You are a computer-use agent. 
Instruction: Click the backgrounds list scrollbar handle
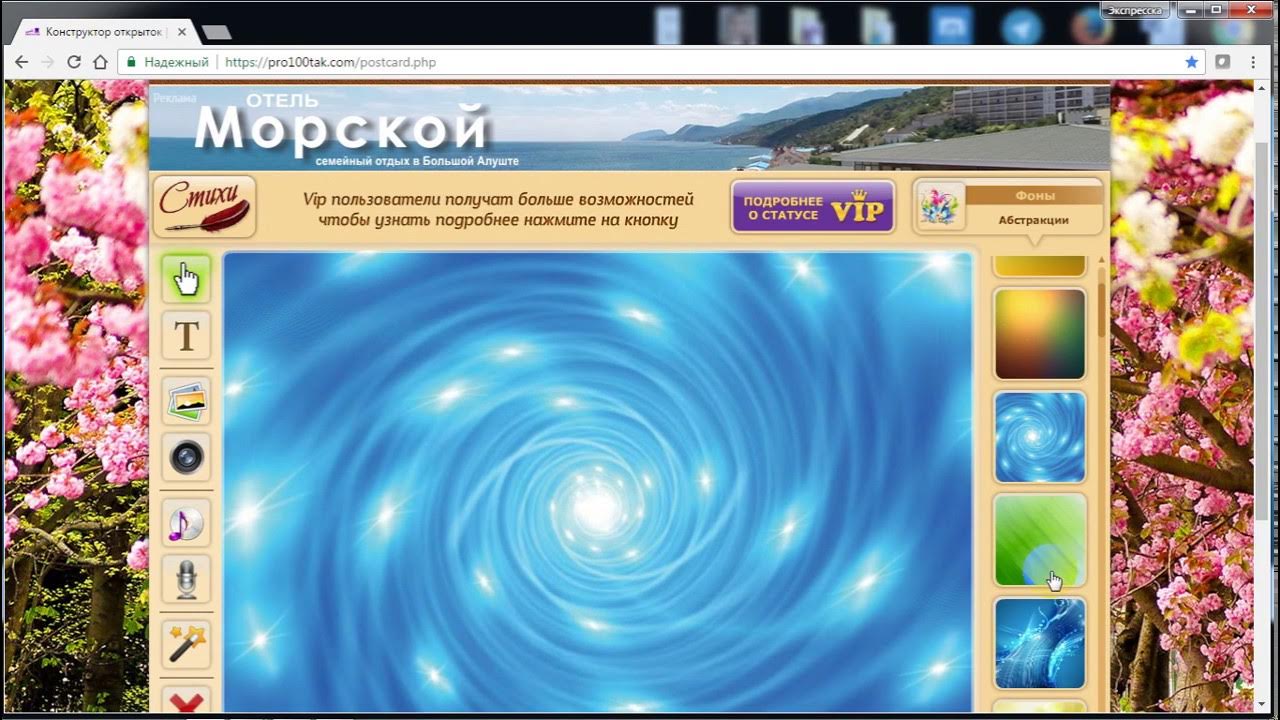pyautogui.click(x=1101, y=309)
